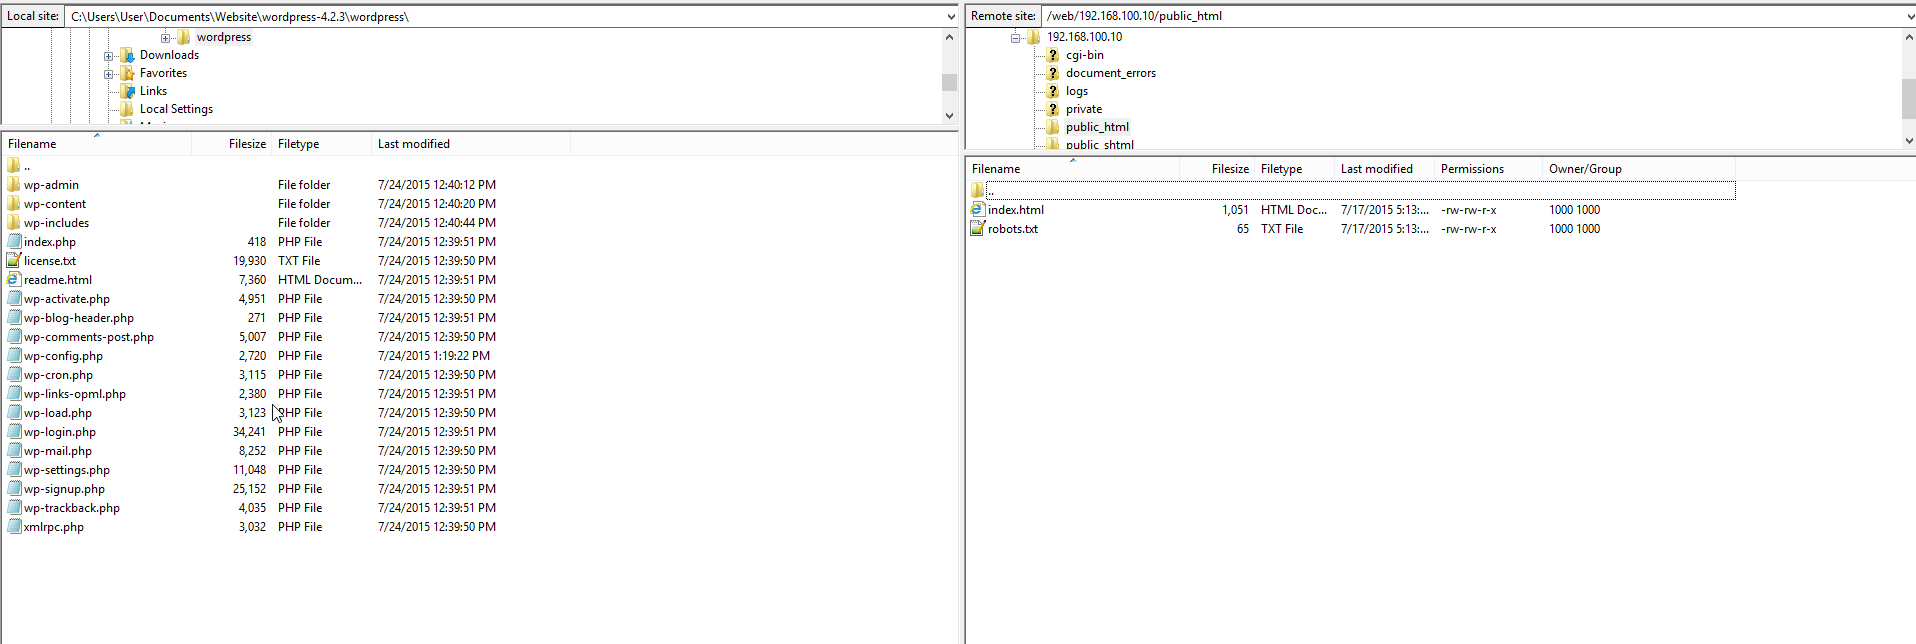Screen dimensions: 1916x644
Task: Click the document_errors question mark icon
Action: tap(1053, 73)
